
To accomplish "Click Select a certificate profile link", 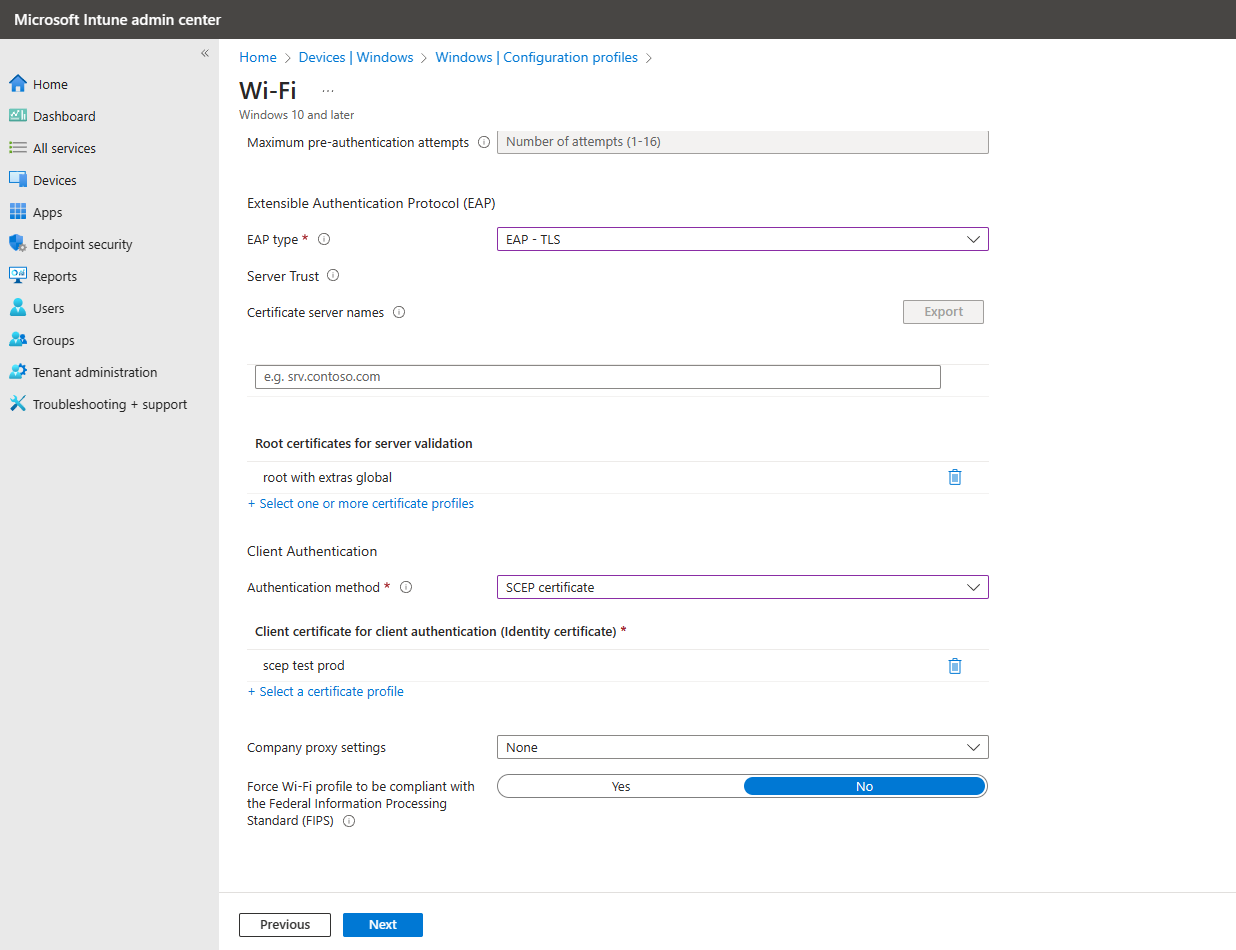I will [326, 692].
